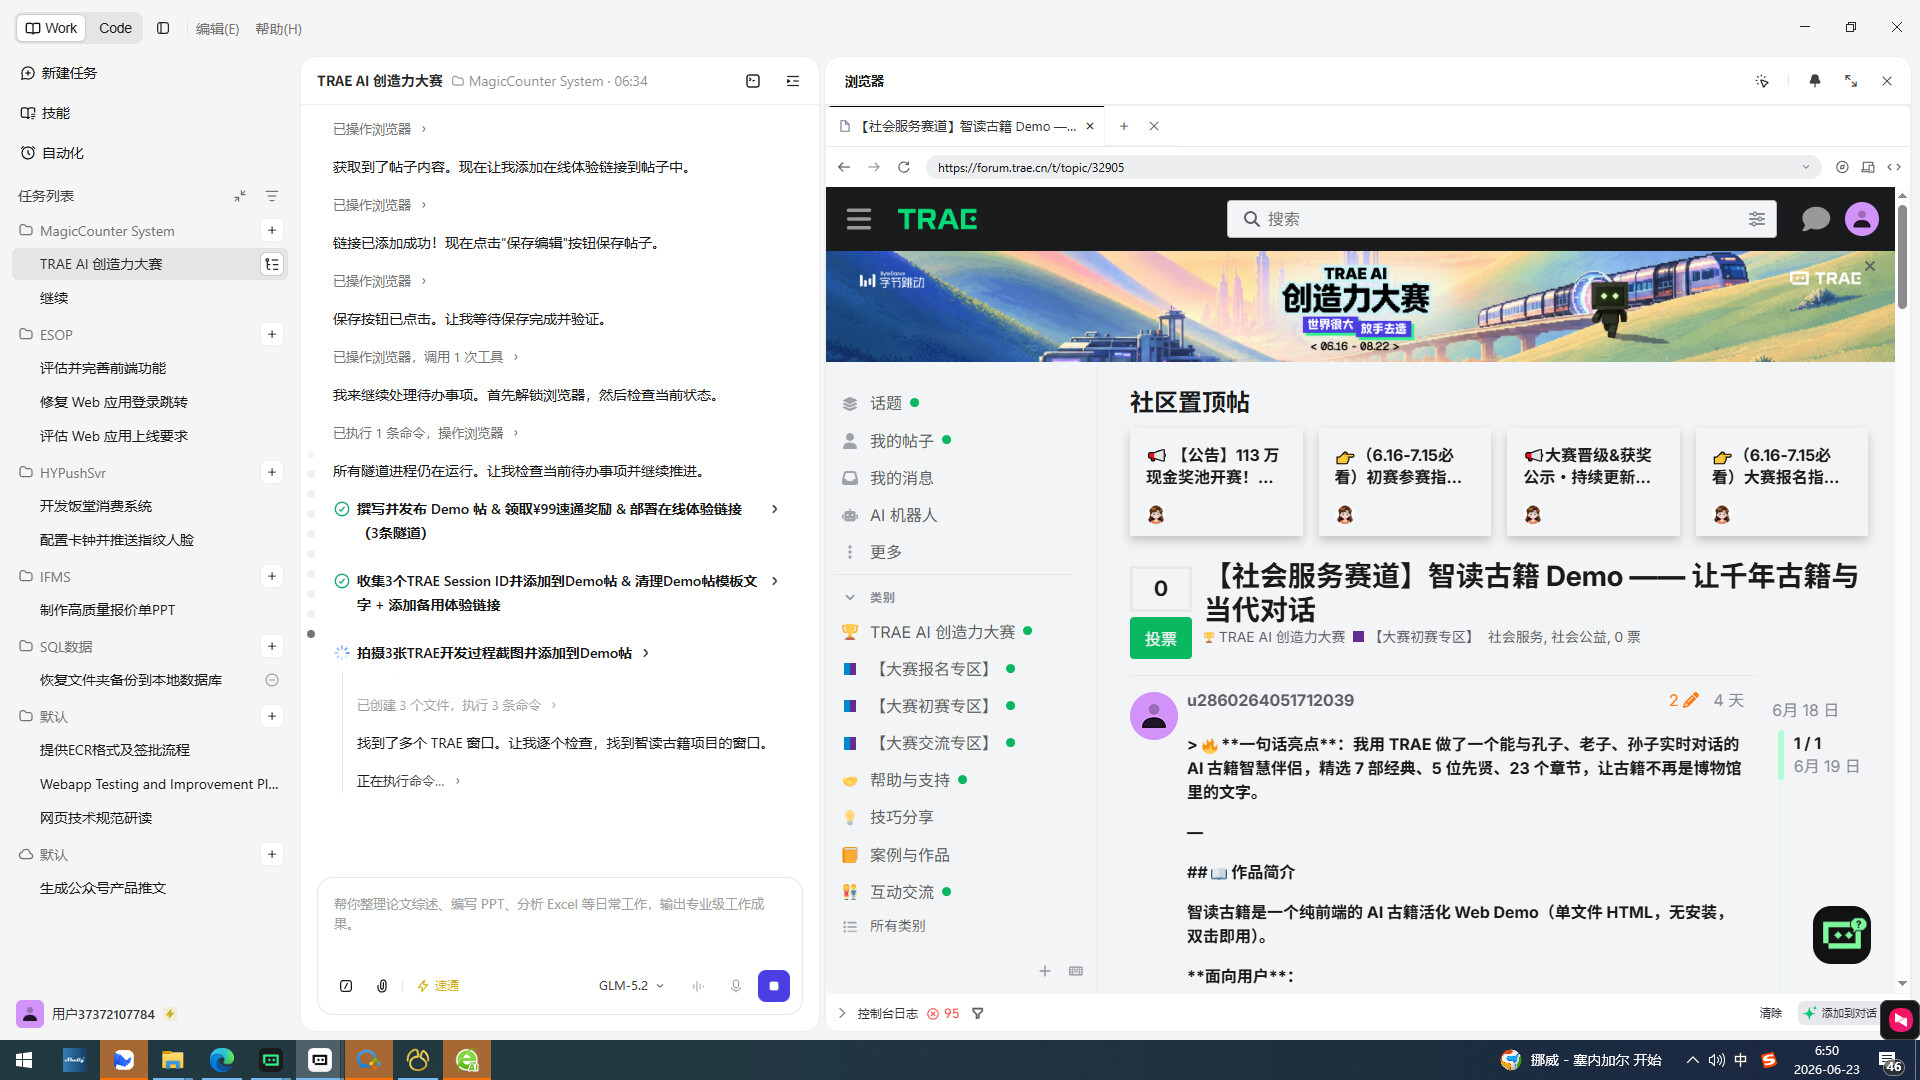Open the 帮助(H) menu
This screenshot has width=1920, height=1080.
(278, 29)
